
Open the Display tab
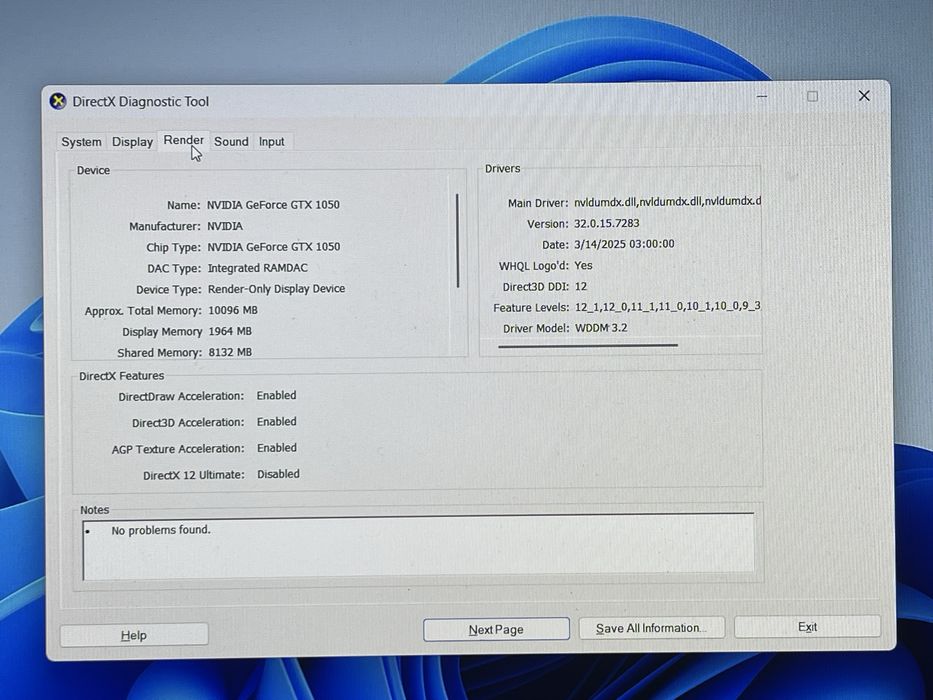(132, 142)
